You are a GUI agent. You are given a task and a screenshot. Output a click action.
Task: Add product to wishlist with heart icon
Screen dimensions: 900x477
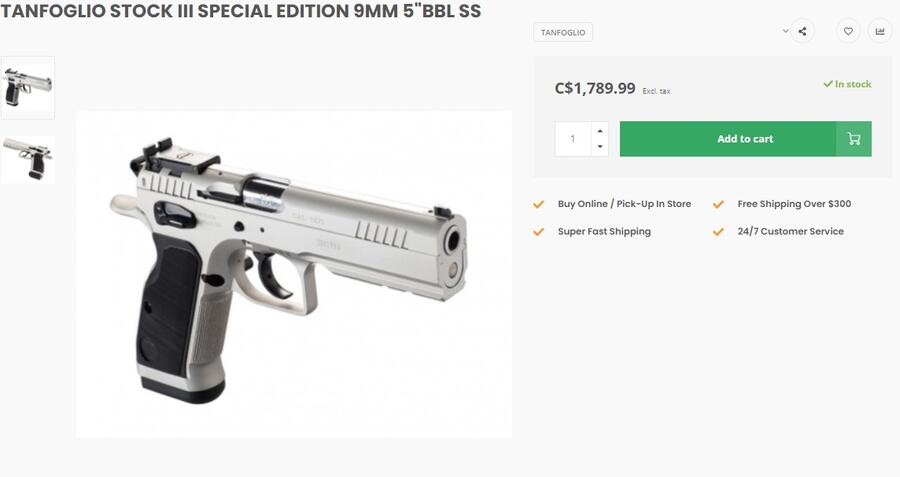[848, 31]
